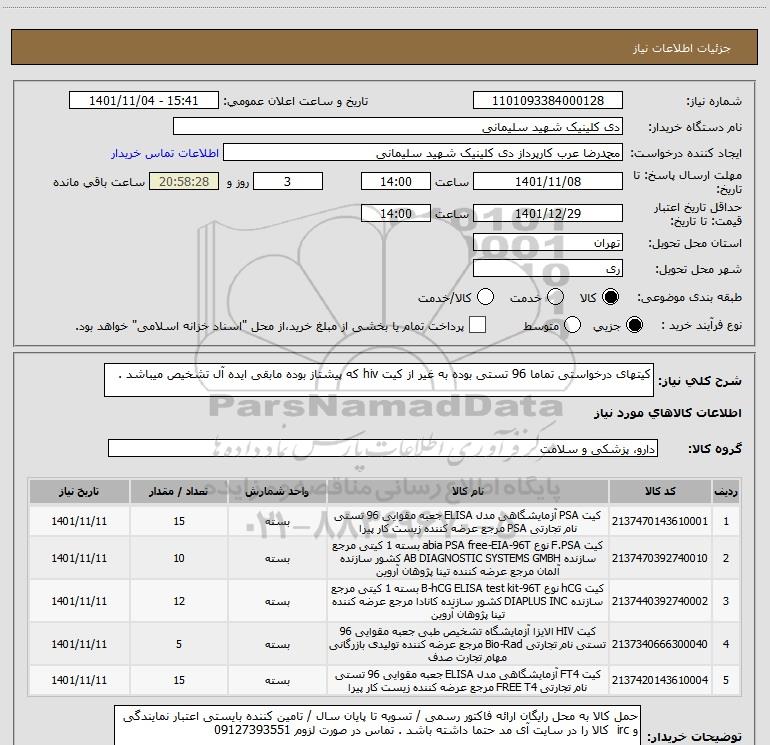Click the hCG ELISA kit name cell
Image resolution: width=770 pixels, height=745 pixels.
(468, 601)
